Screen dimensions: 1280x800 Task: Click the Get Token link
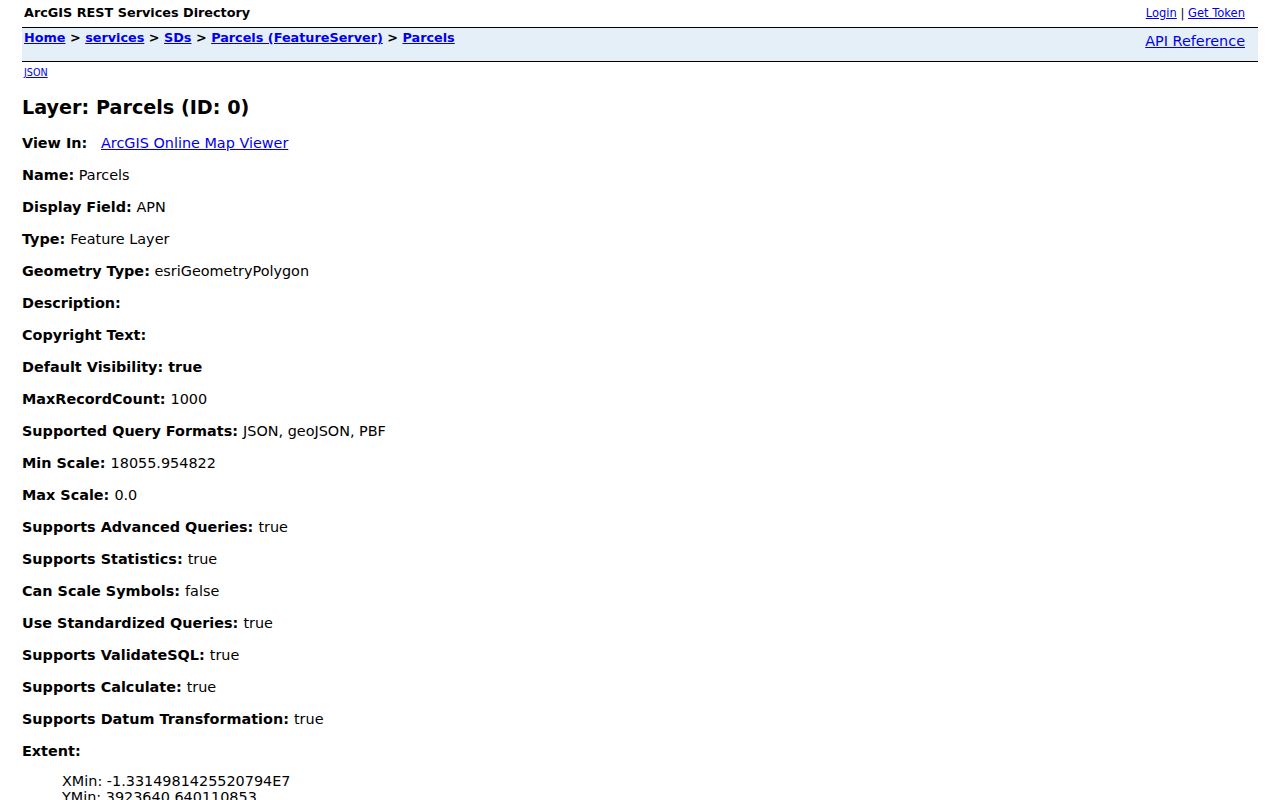click(1216, 13)
